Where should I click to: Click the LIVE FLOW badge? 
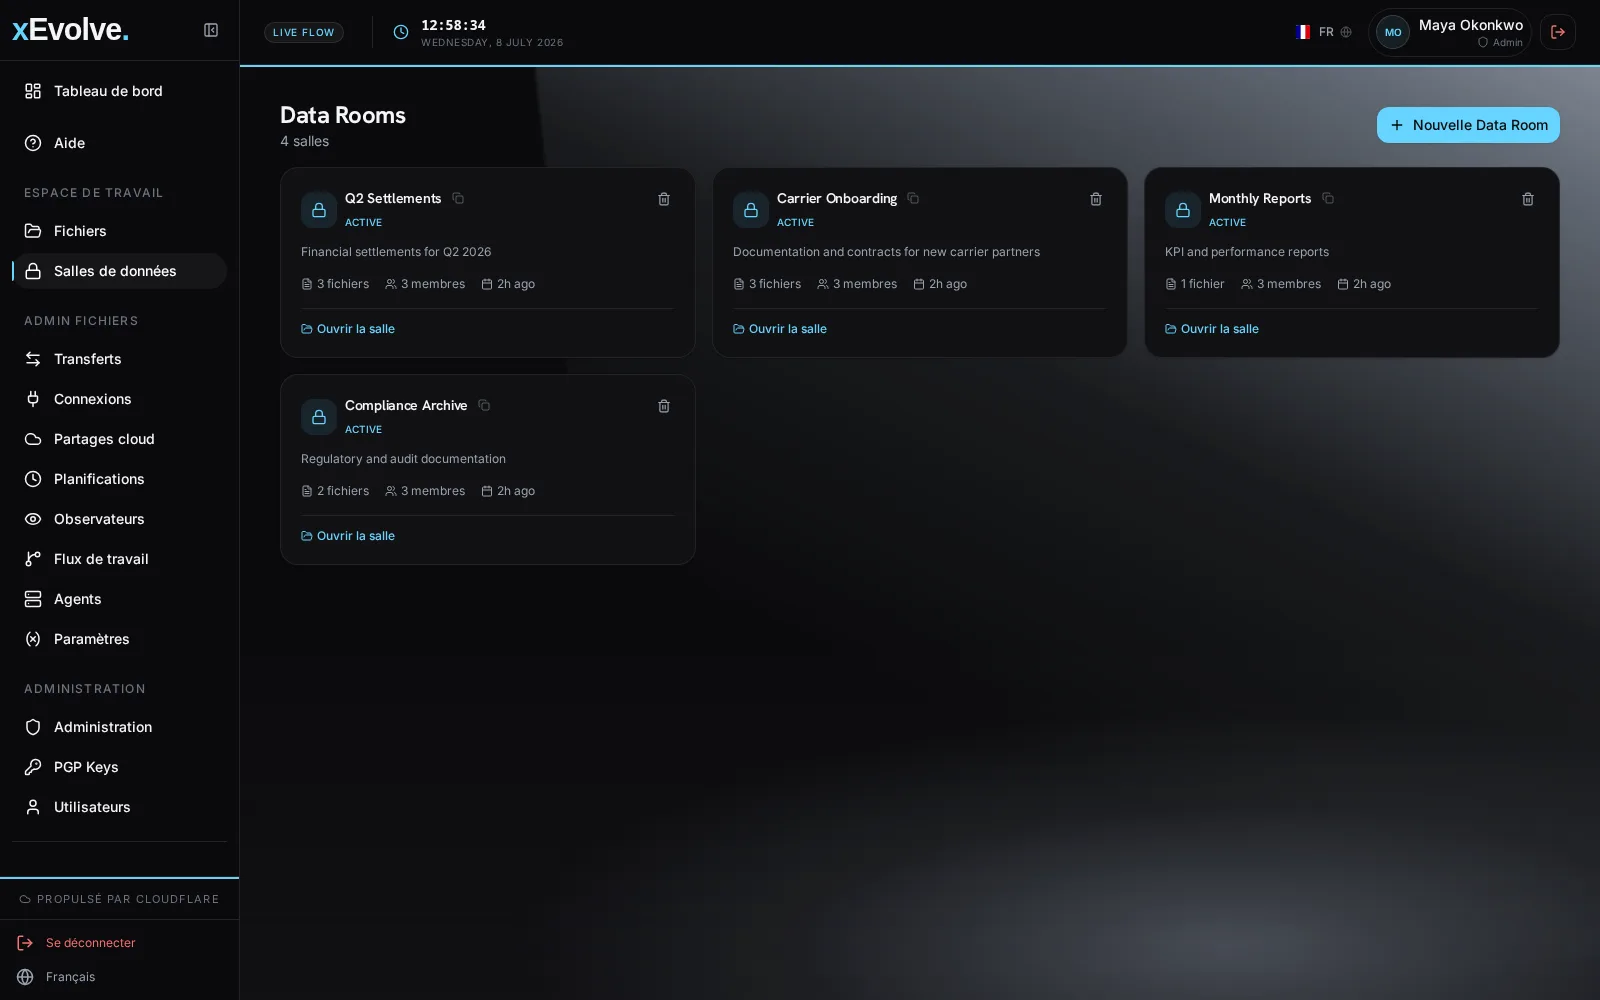304,32
